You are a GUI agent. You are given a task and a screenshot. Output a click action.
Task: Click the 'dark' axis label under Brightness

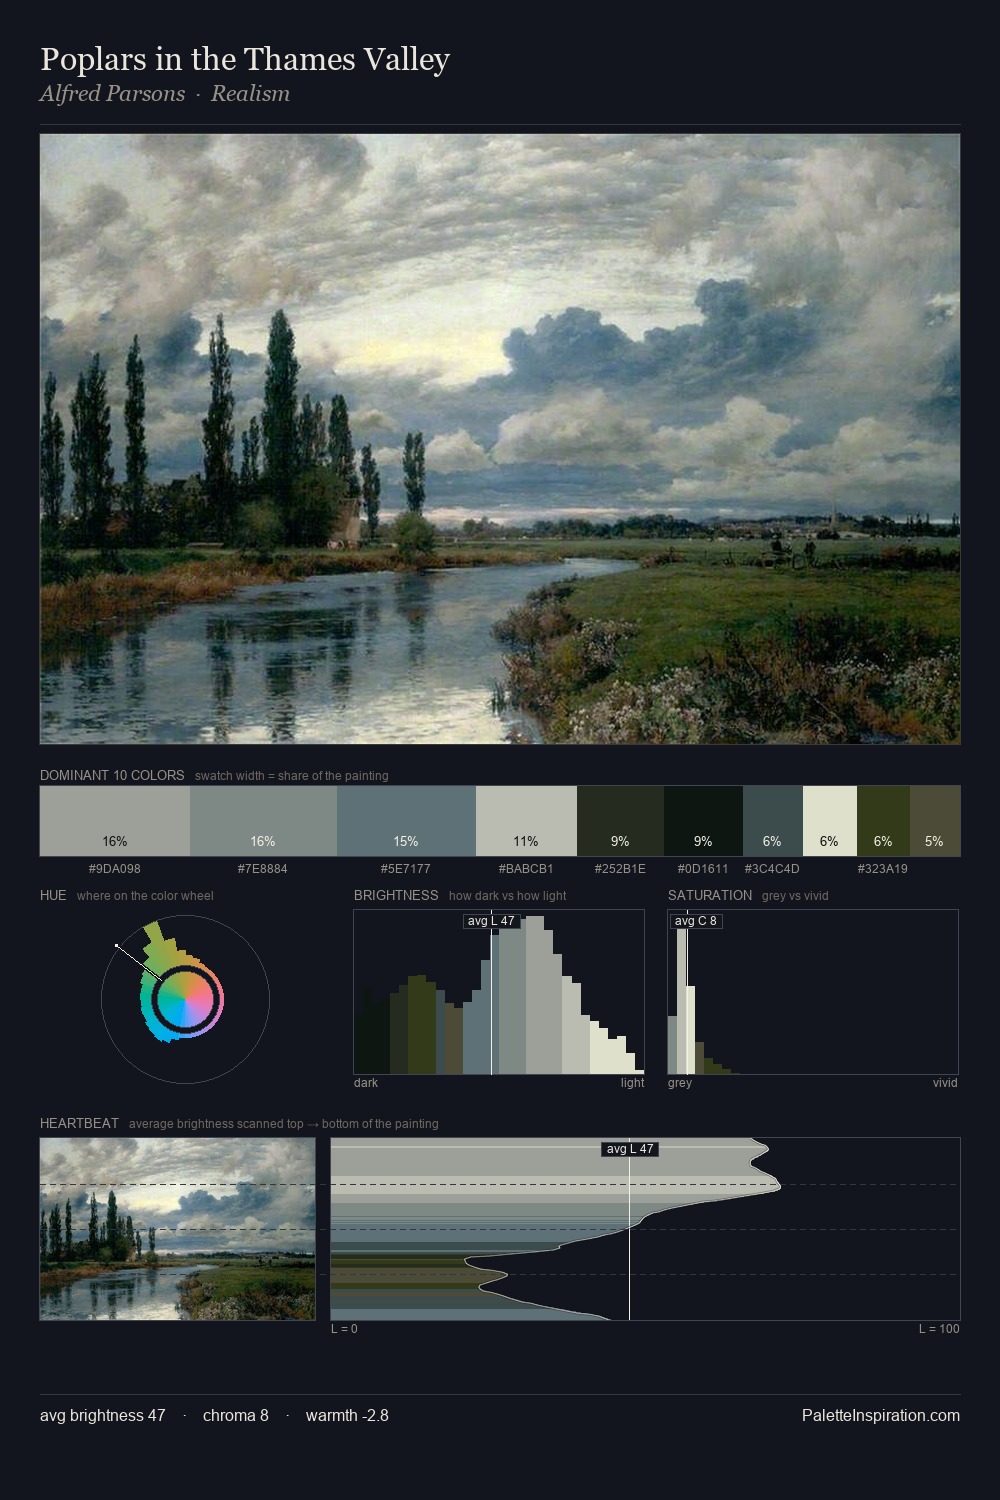click(x=366, y=1083)
